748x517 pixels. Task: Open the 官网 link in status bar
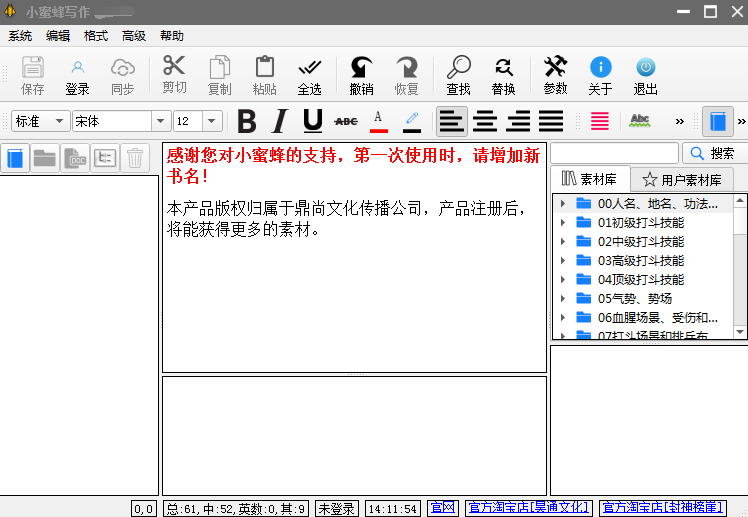click(x=441, y=508)
